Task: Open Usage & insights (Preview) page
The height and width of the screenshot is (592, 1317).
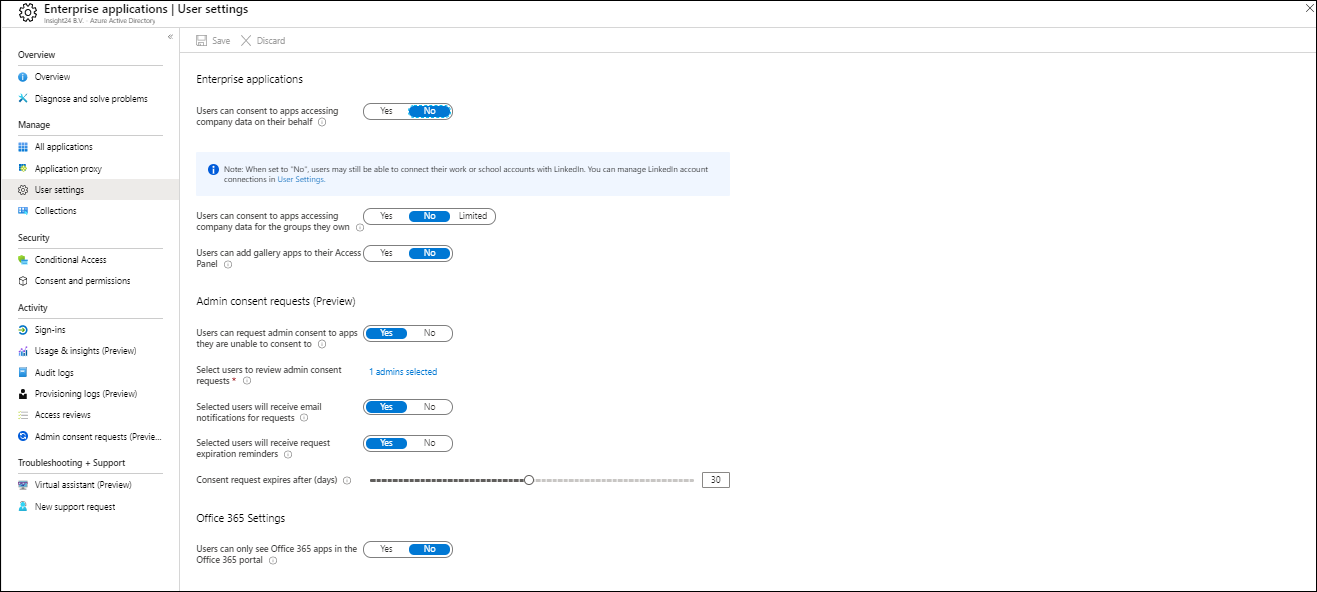Action: click(x=85, y=351)
